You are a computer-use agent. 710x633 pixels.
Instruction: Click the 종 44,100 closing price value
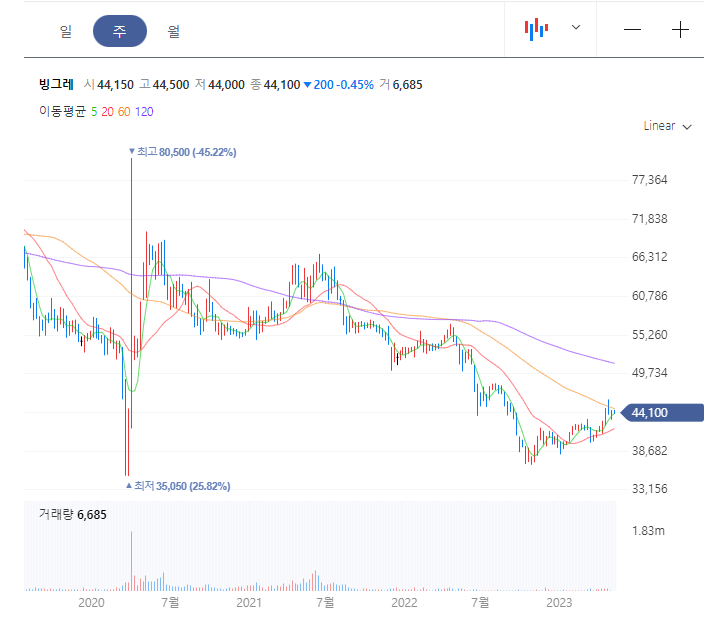[275, 85]
